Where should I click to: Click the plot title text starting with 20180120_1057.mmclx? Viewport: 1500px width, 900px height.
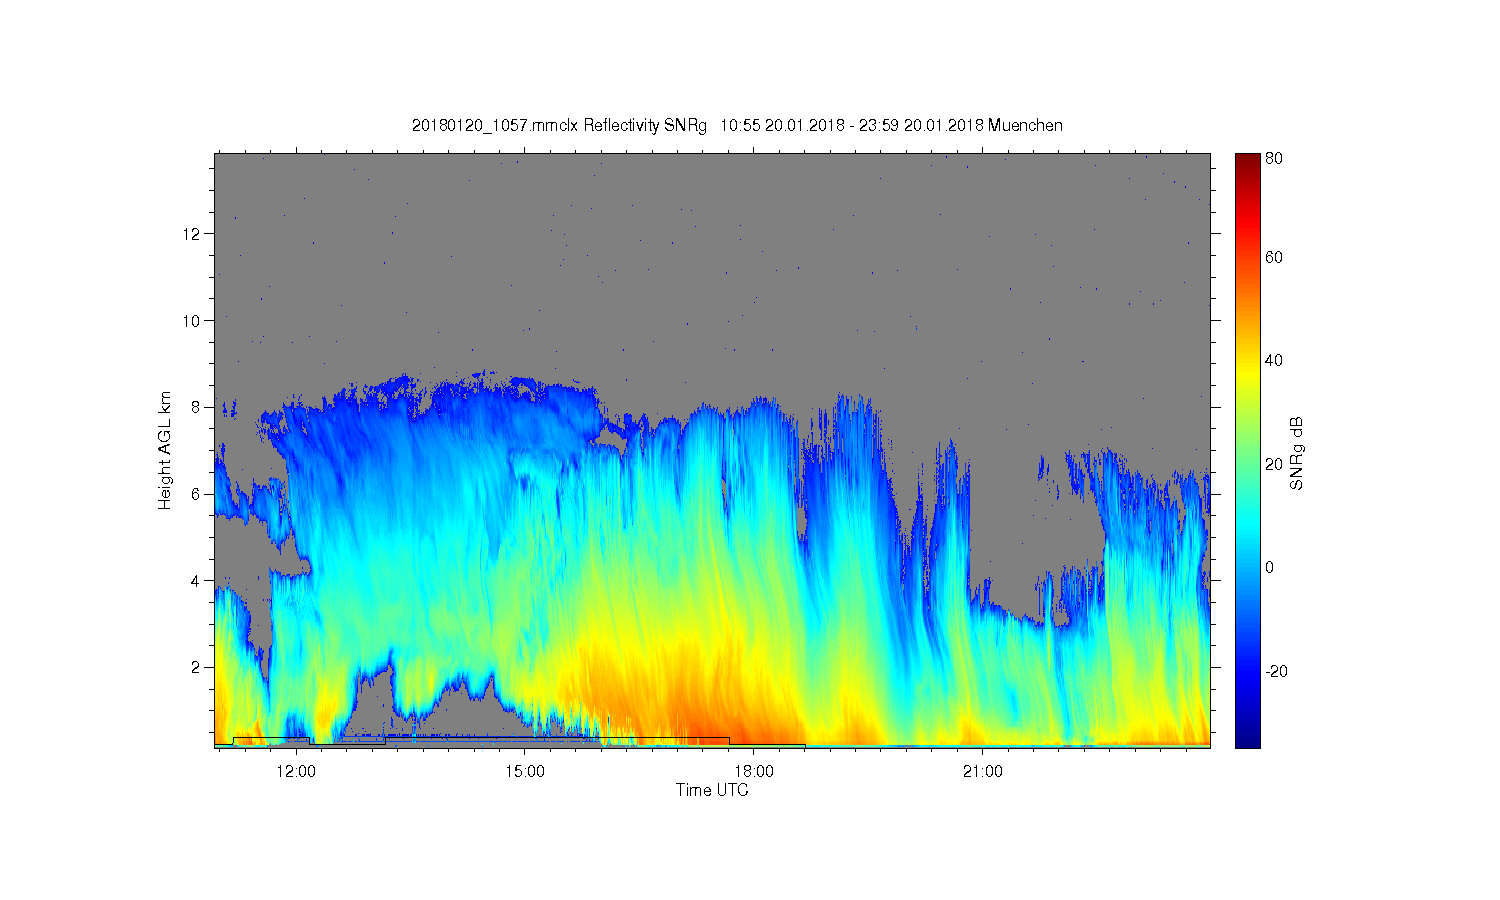[x=737, y=126]
